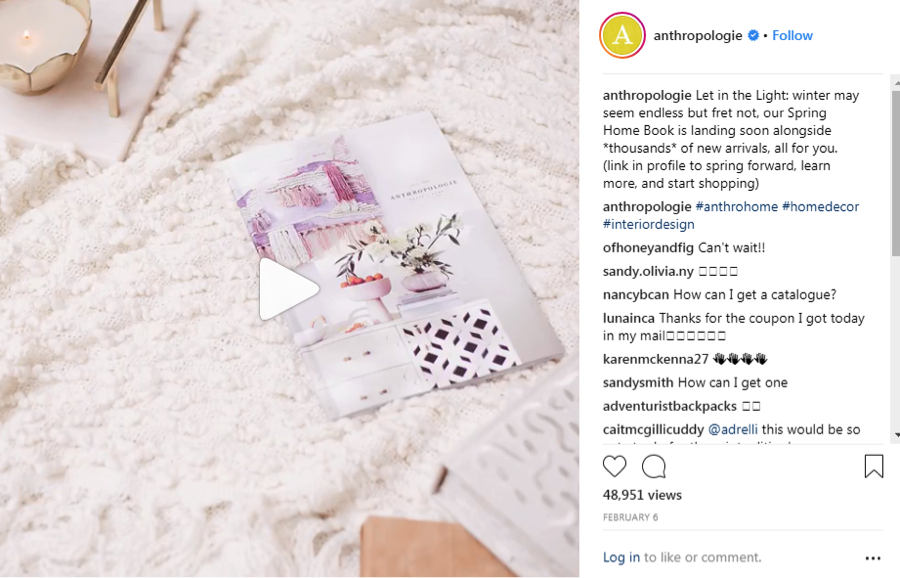Open karenmckenna27 commenter profile
Screen dimensions: 900x578
pyautogui.click(x=655, y=359)
